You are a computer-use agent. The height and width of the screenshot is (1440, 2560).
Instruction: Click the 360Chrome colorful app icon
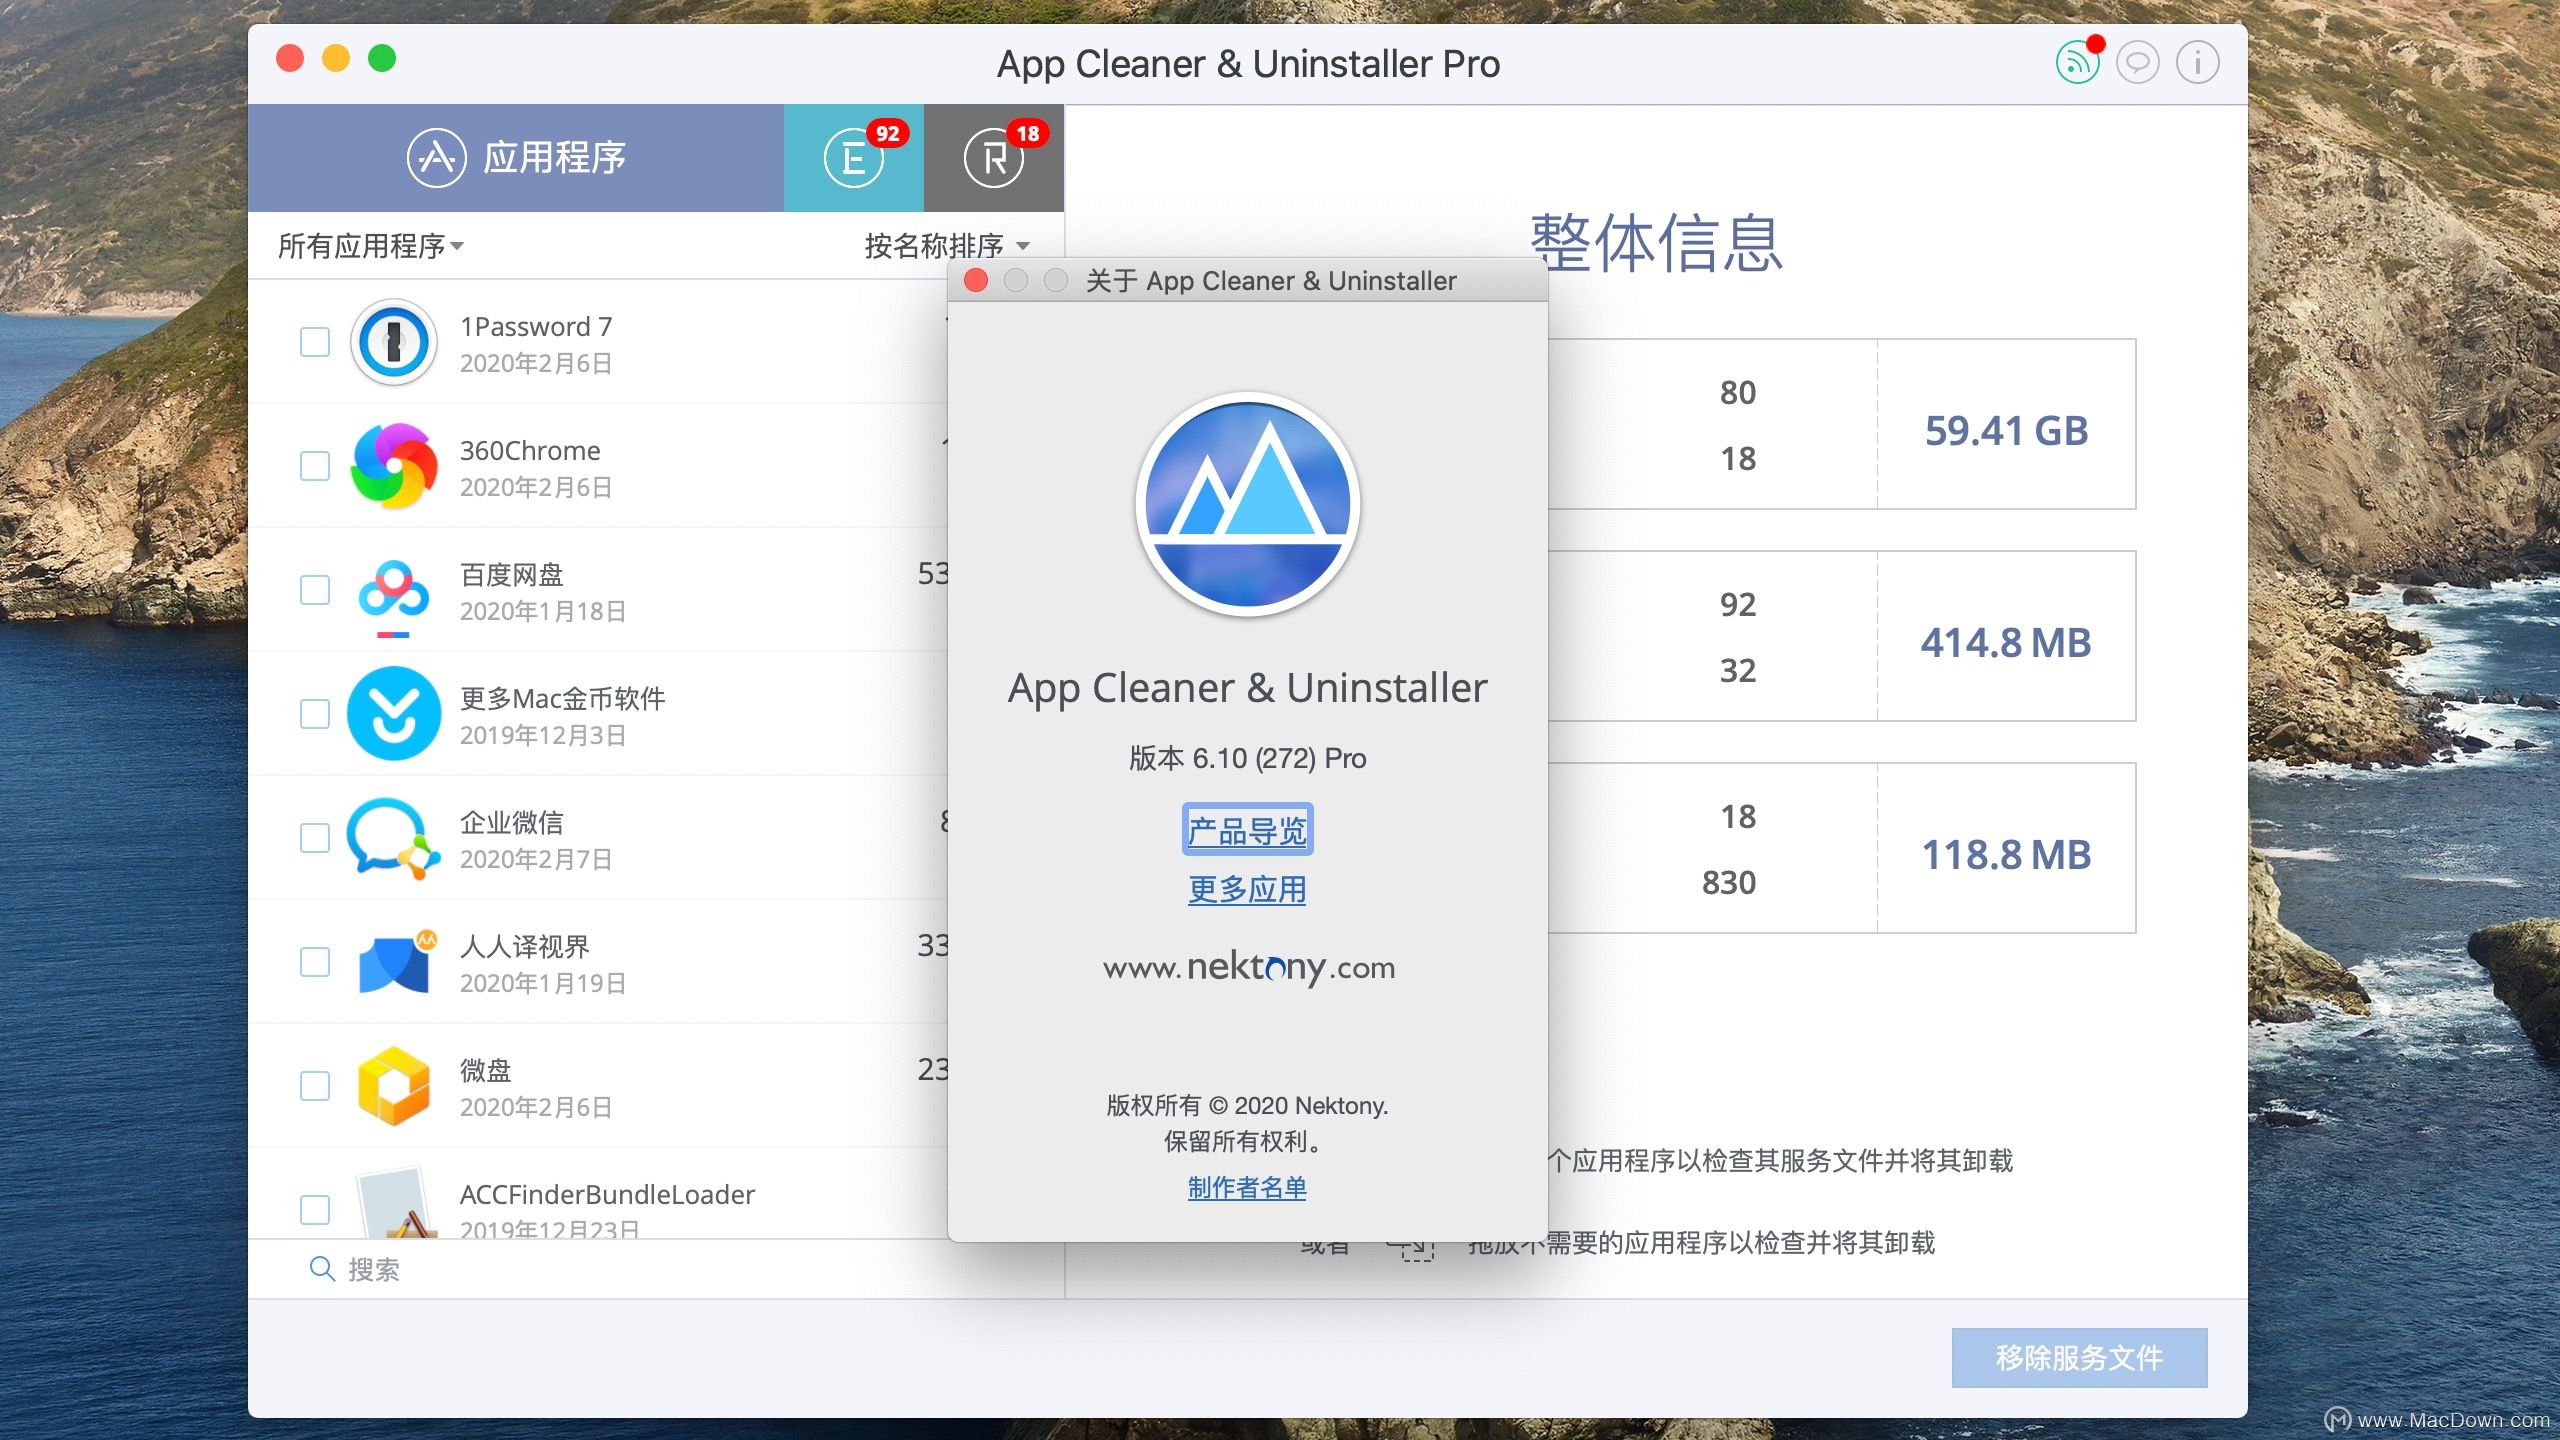coord(394,466)
